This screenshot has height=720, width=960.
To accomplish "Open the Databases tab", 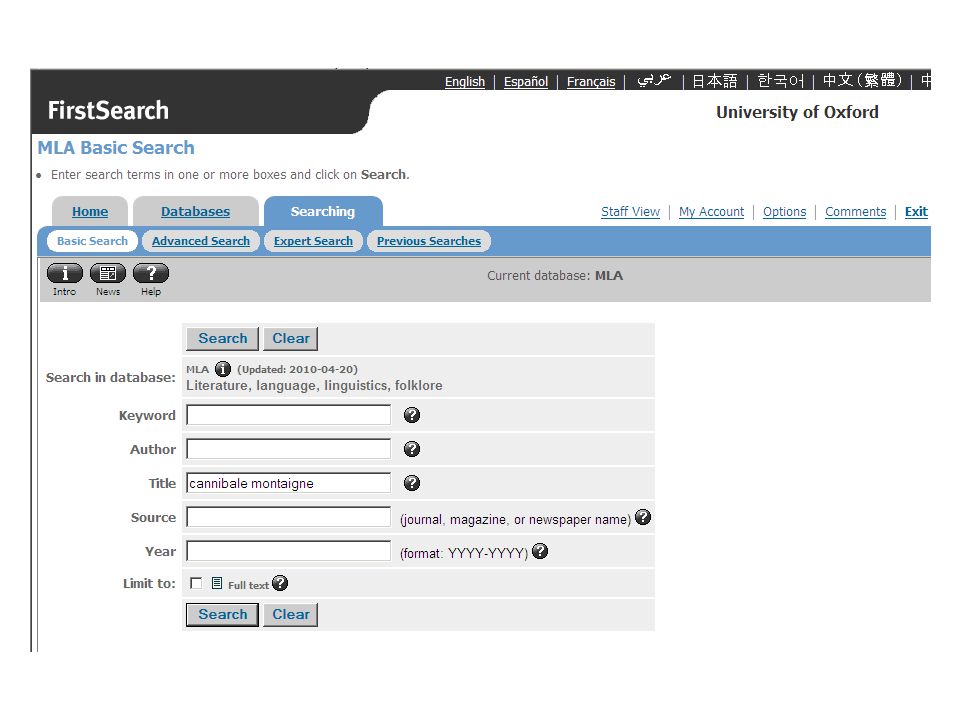I will [x=195, y=212].
